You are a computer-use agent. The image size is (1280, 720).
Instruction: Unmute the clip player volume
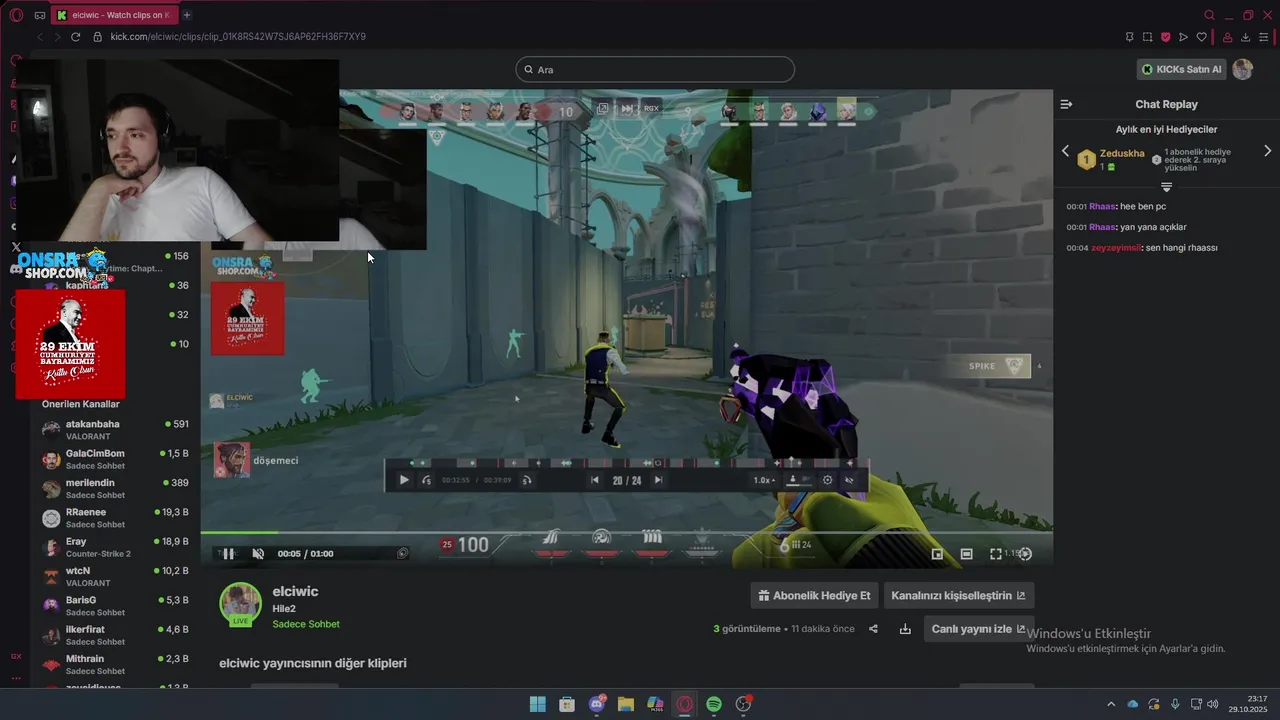tap(258, 553)
